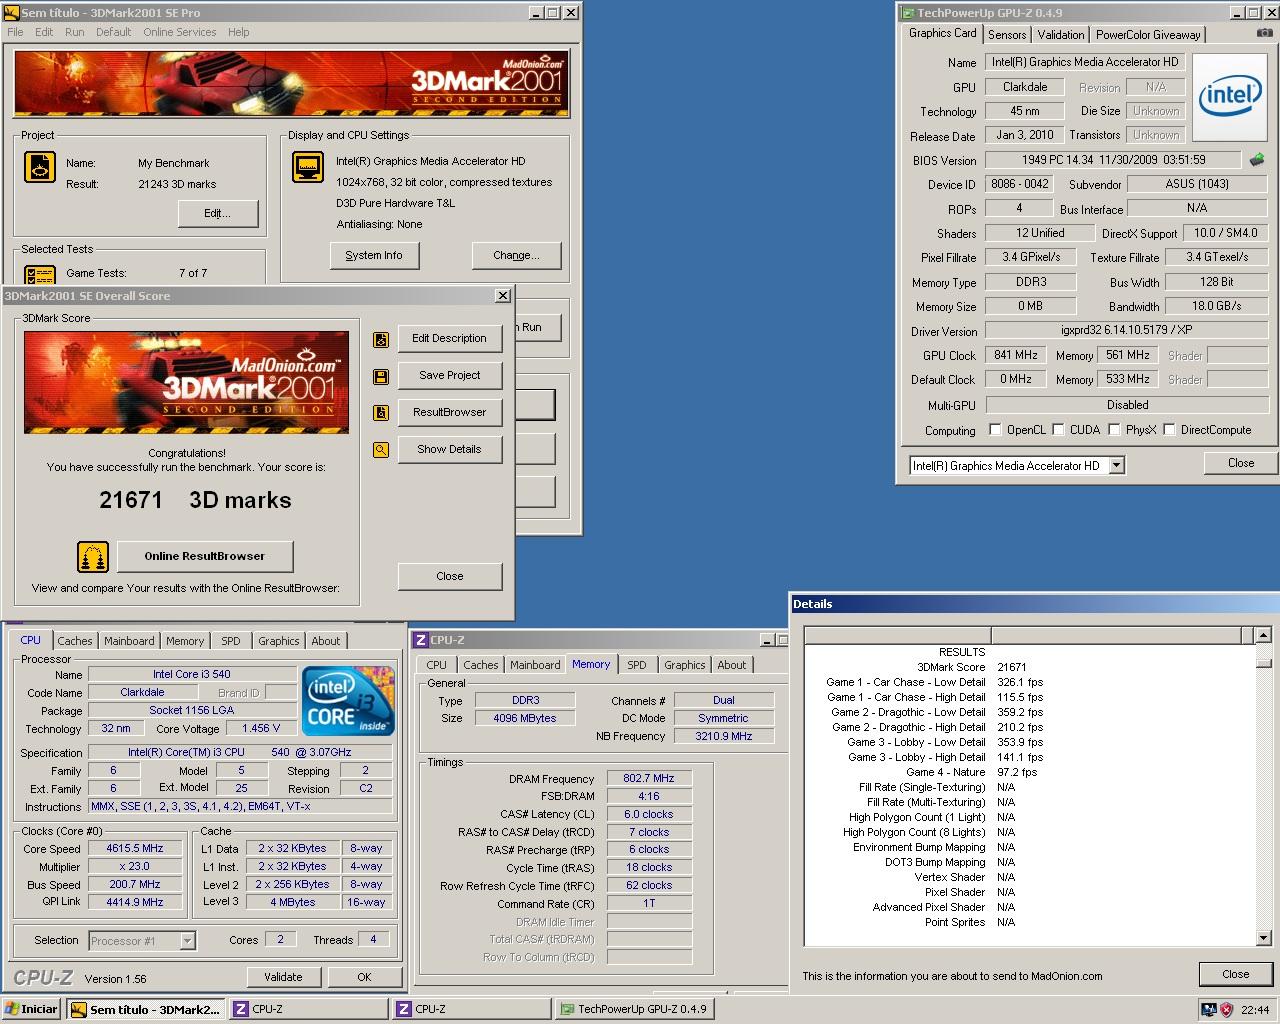Open the PowerColor Giveaway tab in GPU-Z
This screenshot has width=1280, height=1024.
1148,34
